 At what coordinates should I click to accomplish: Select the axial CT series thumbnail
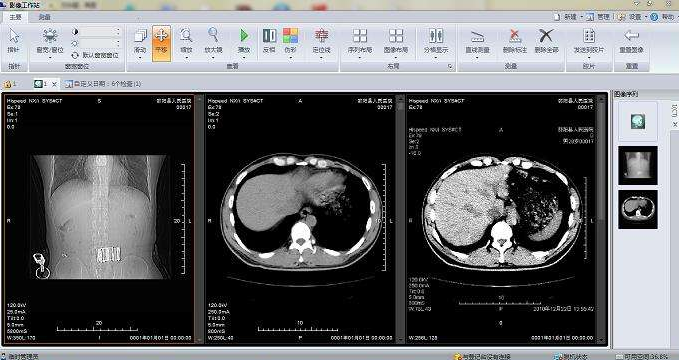637,209
